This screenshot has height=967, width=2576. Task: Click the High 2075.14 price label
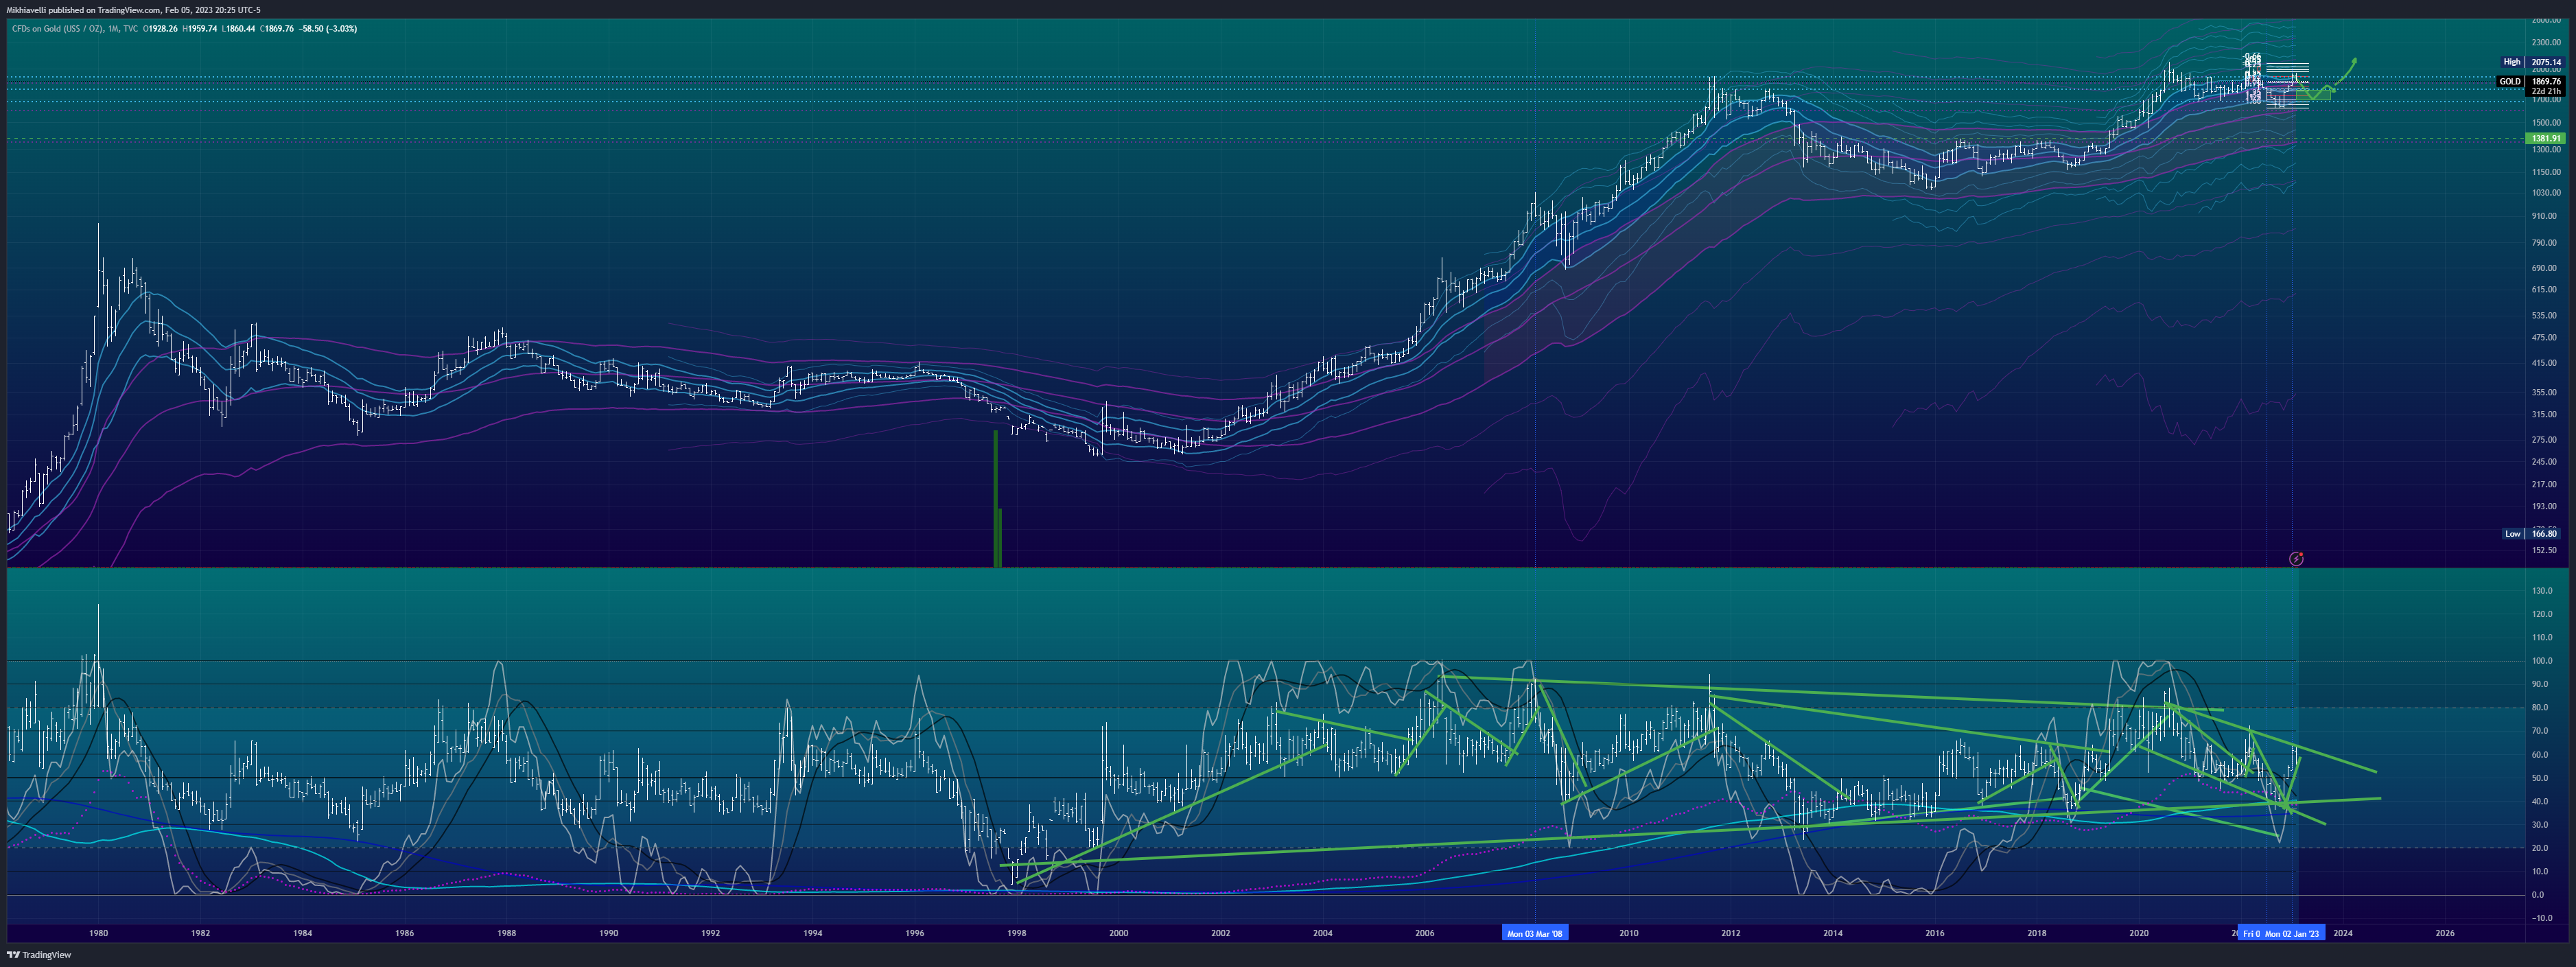coord(2532,62)
